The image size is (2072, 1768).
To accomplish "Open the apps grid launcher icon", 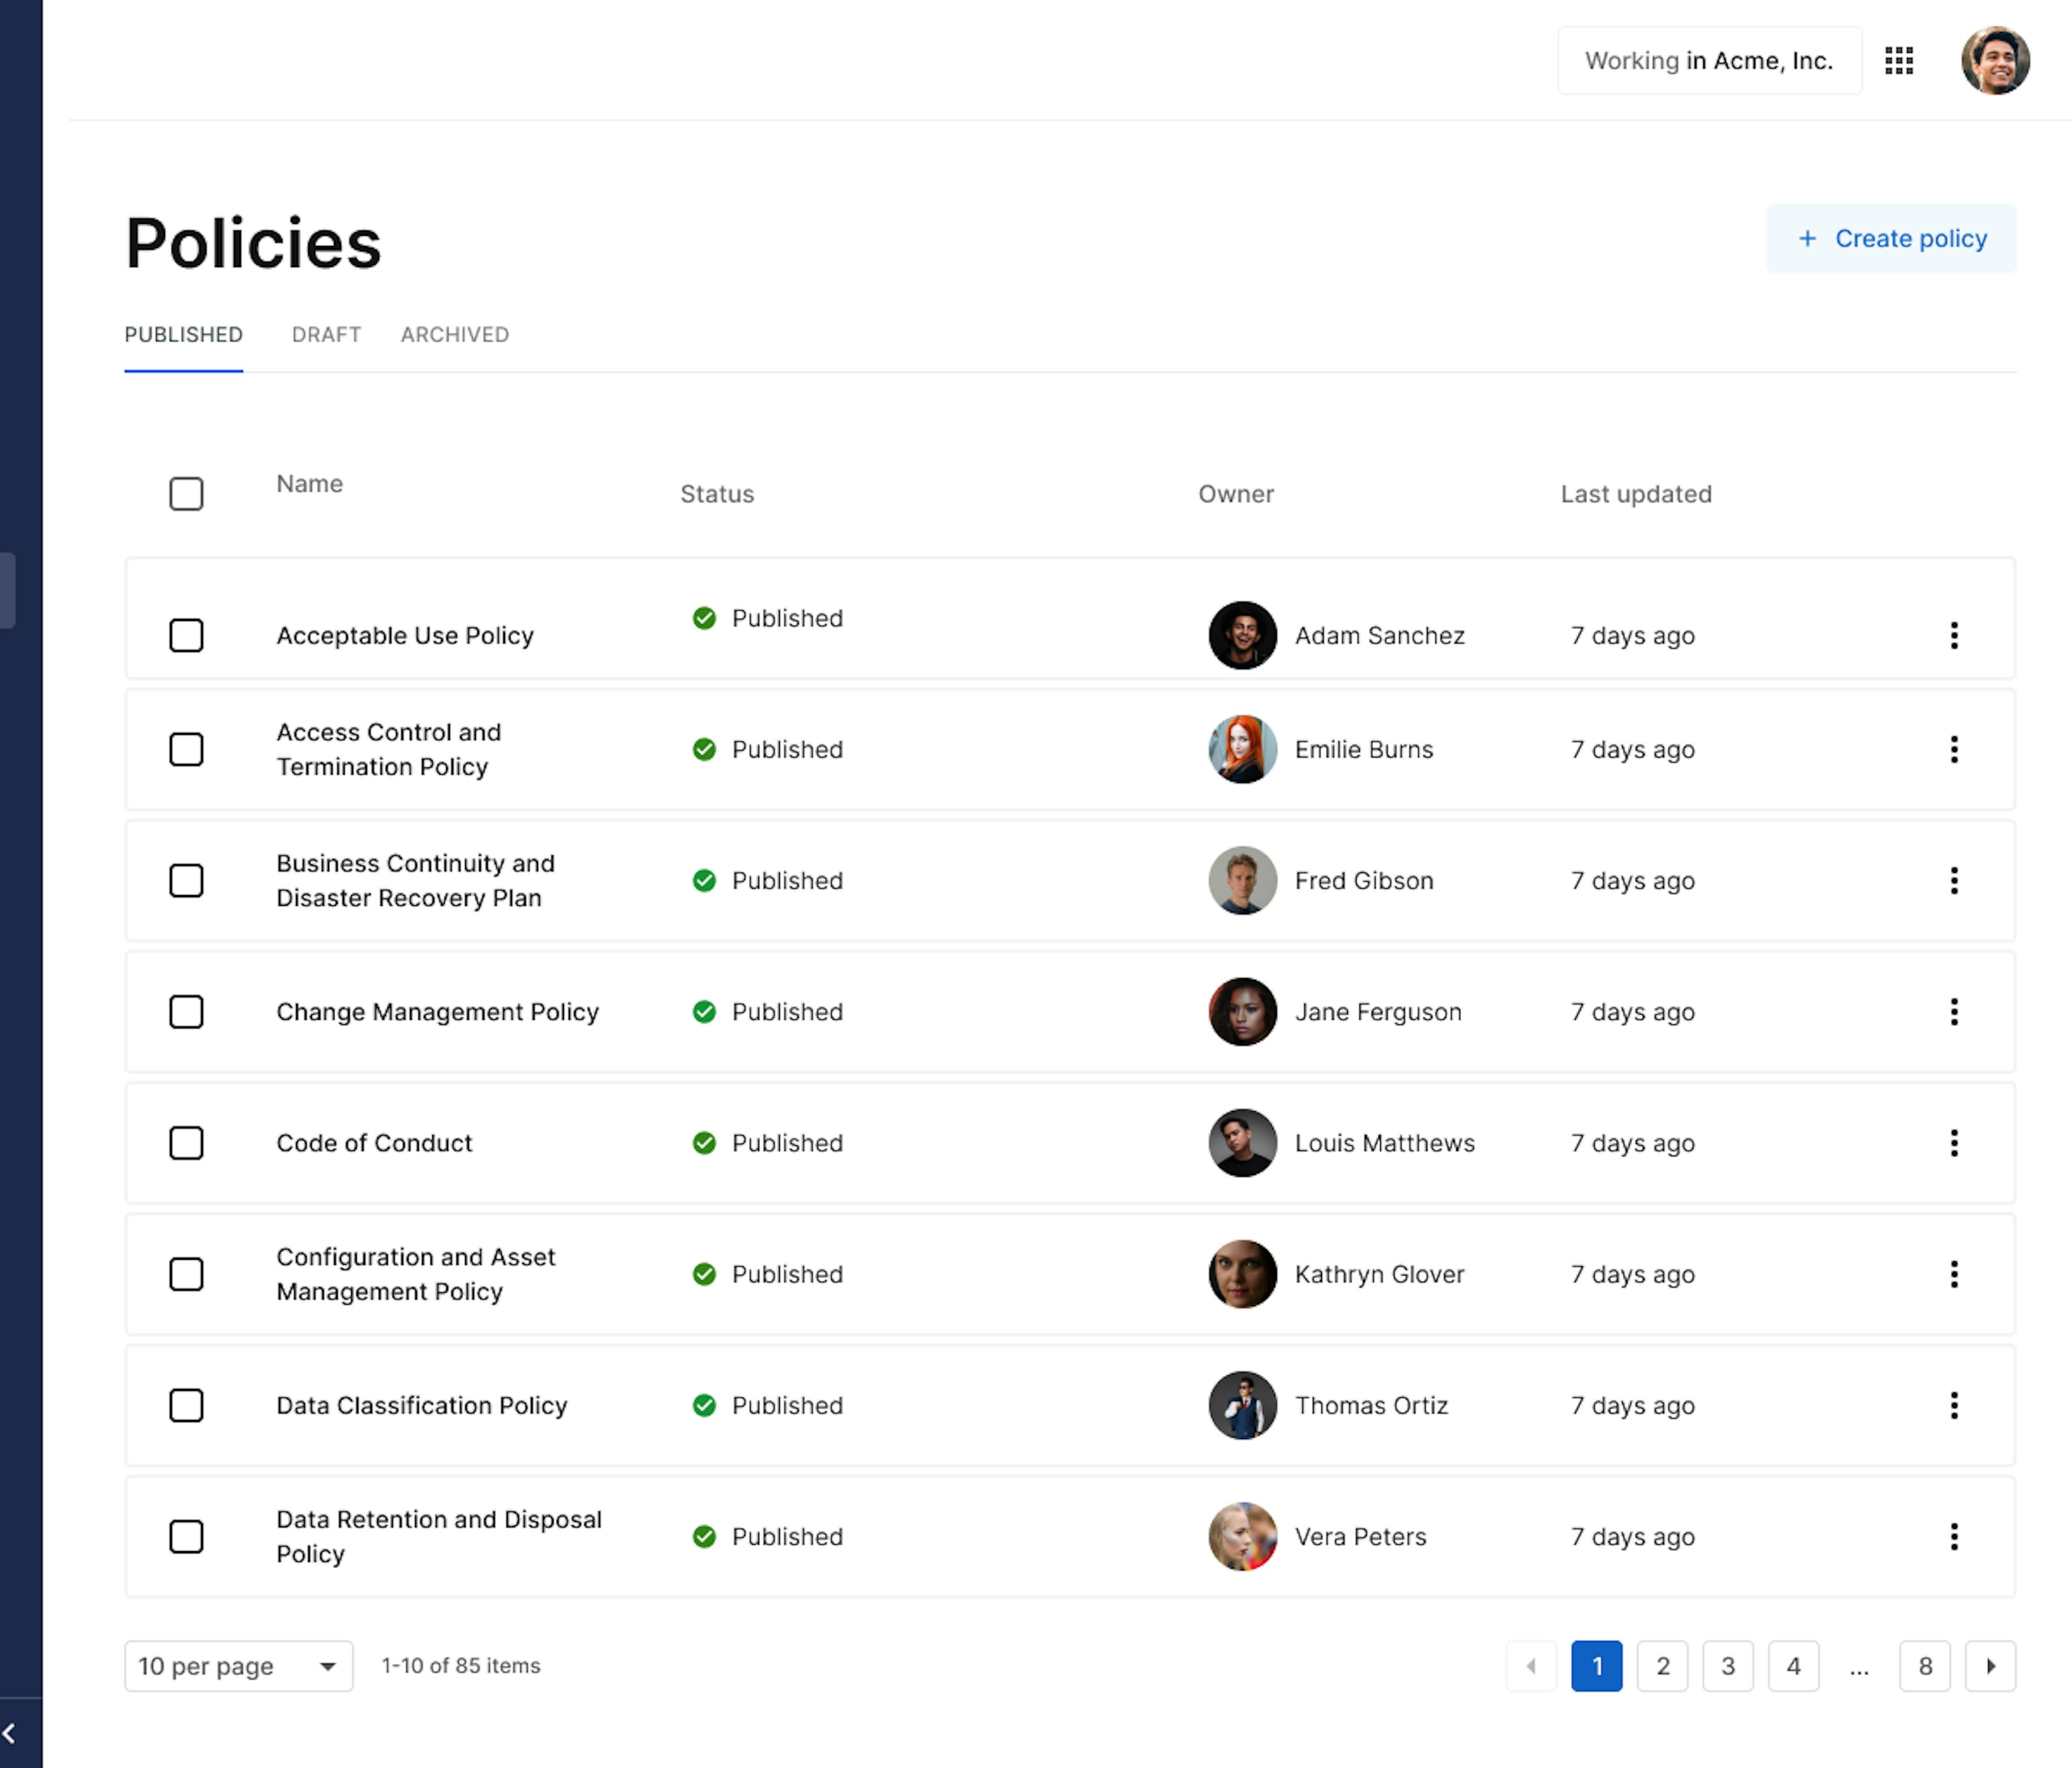I will coord(1898,61).
